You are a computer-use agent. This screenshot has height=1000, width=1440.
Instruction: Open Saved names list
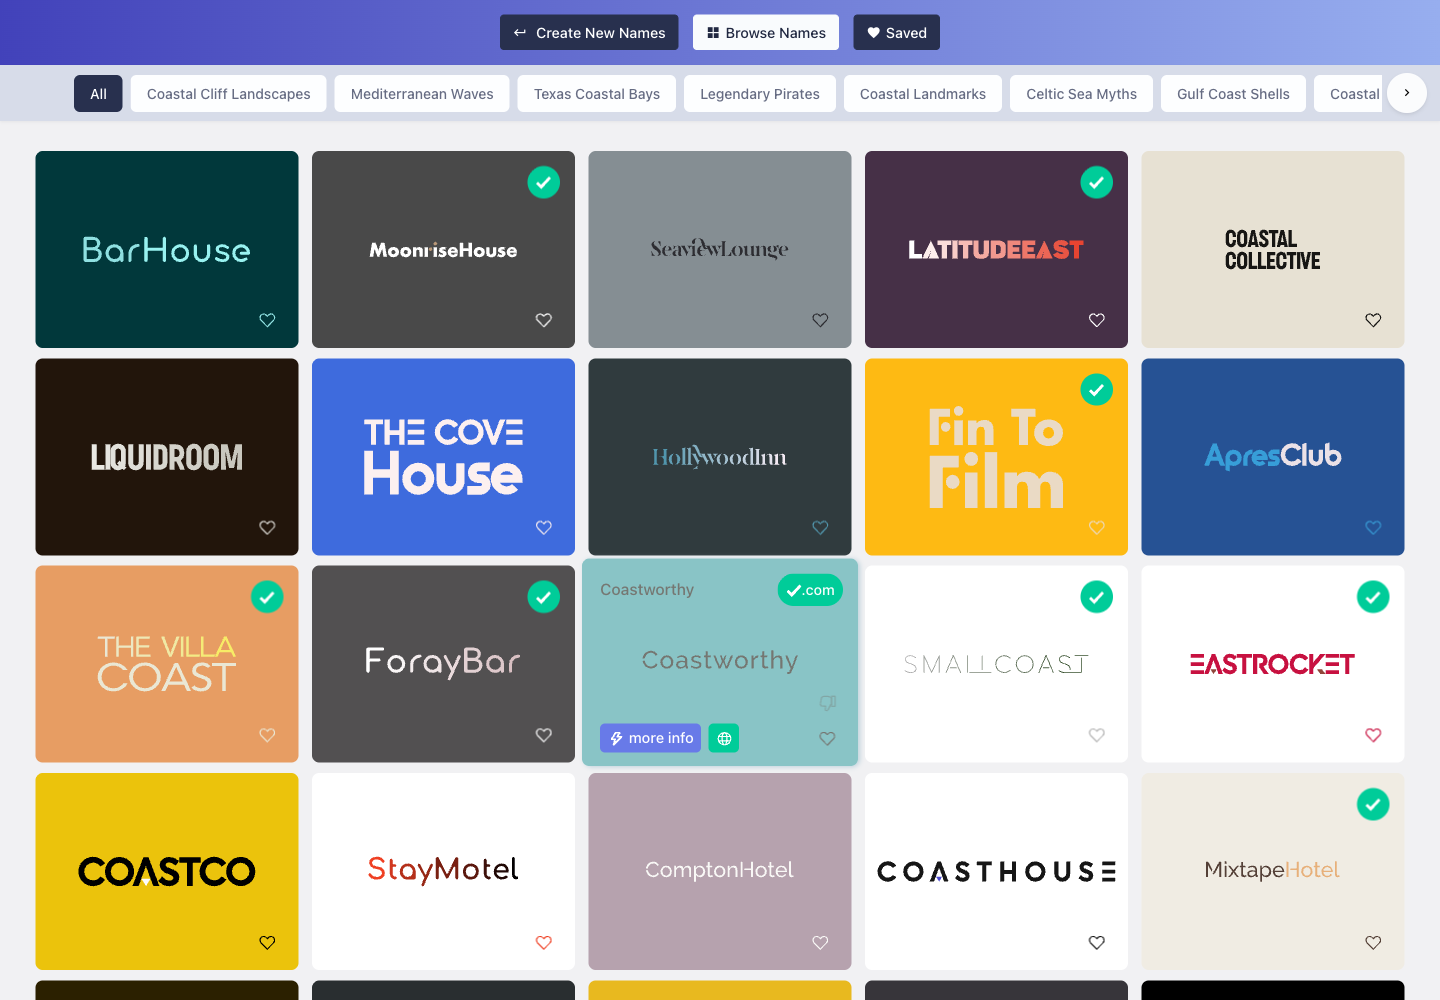(x=897, y=32)
